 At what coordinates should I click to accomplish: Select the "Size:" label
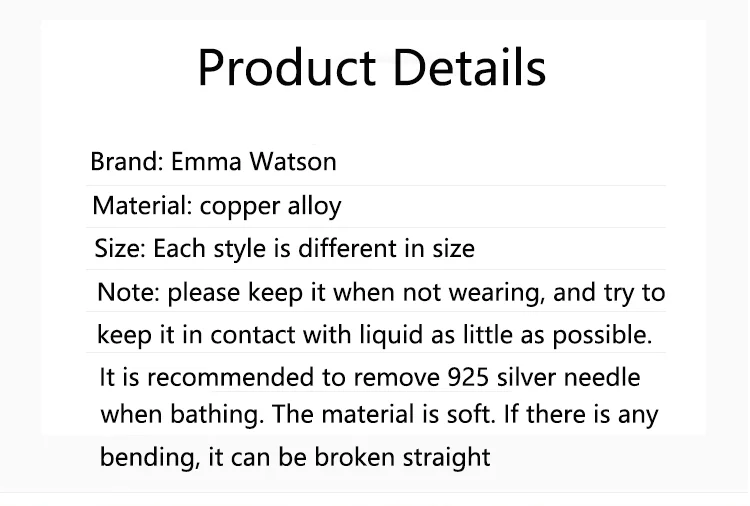point(120,248)
